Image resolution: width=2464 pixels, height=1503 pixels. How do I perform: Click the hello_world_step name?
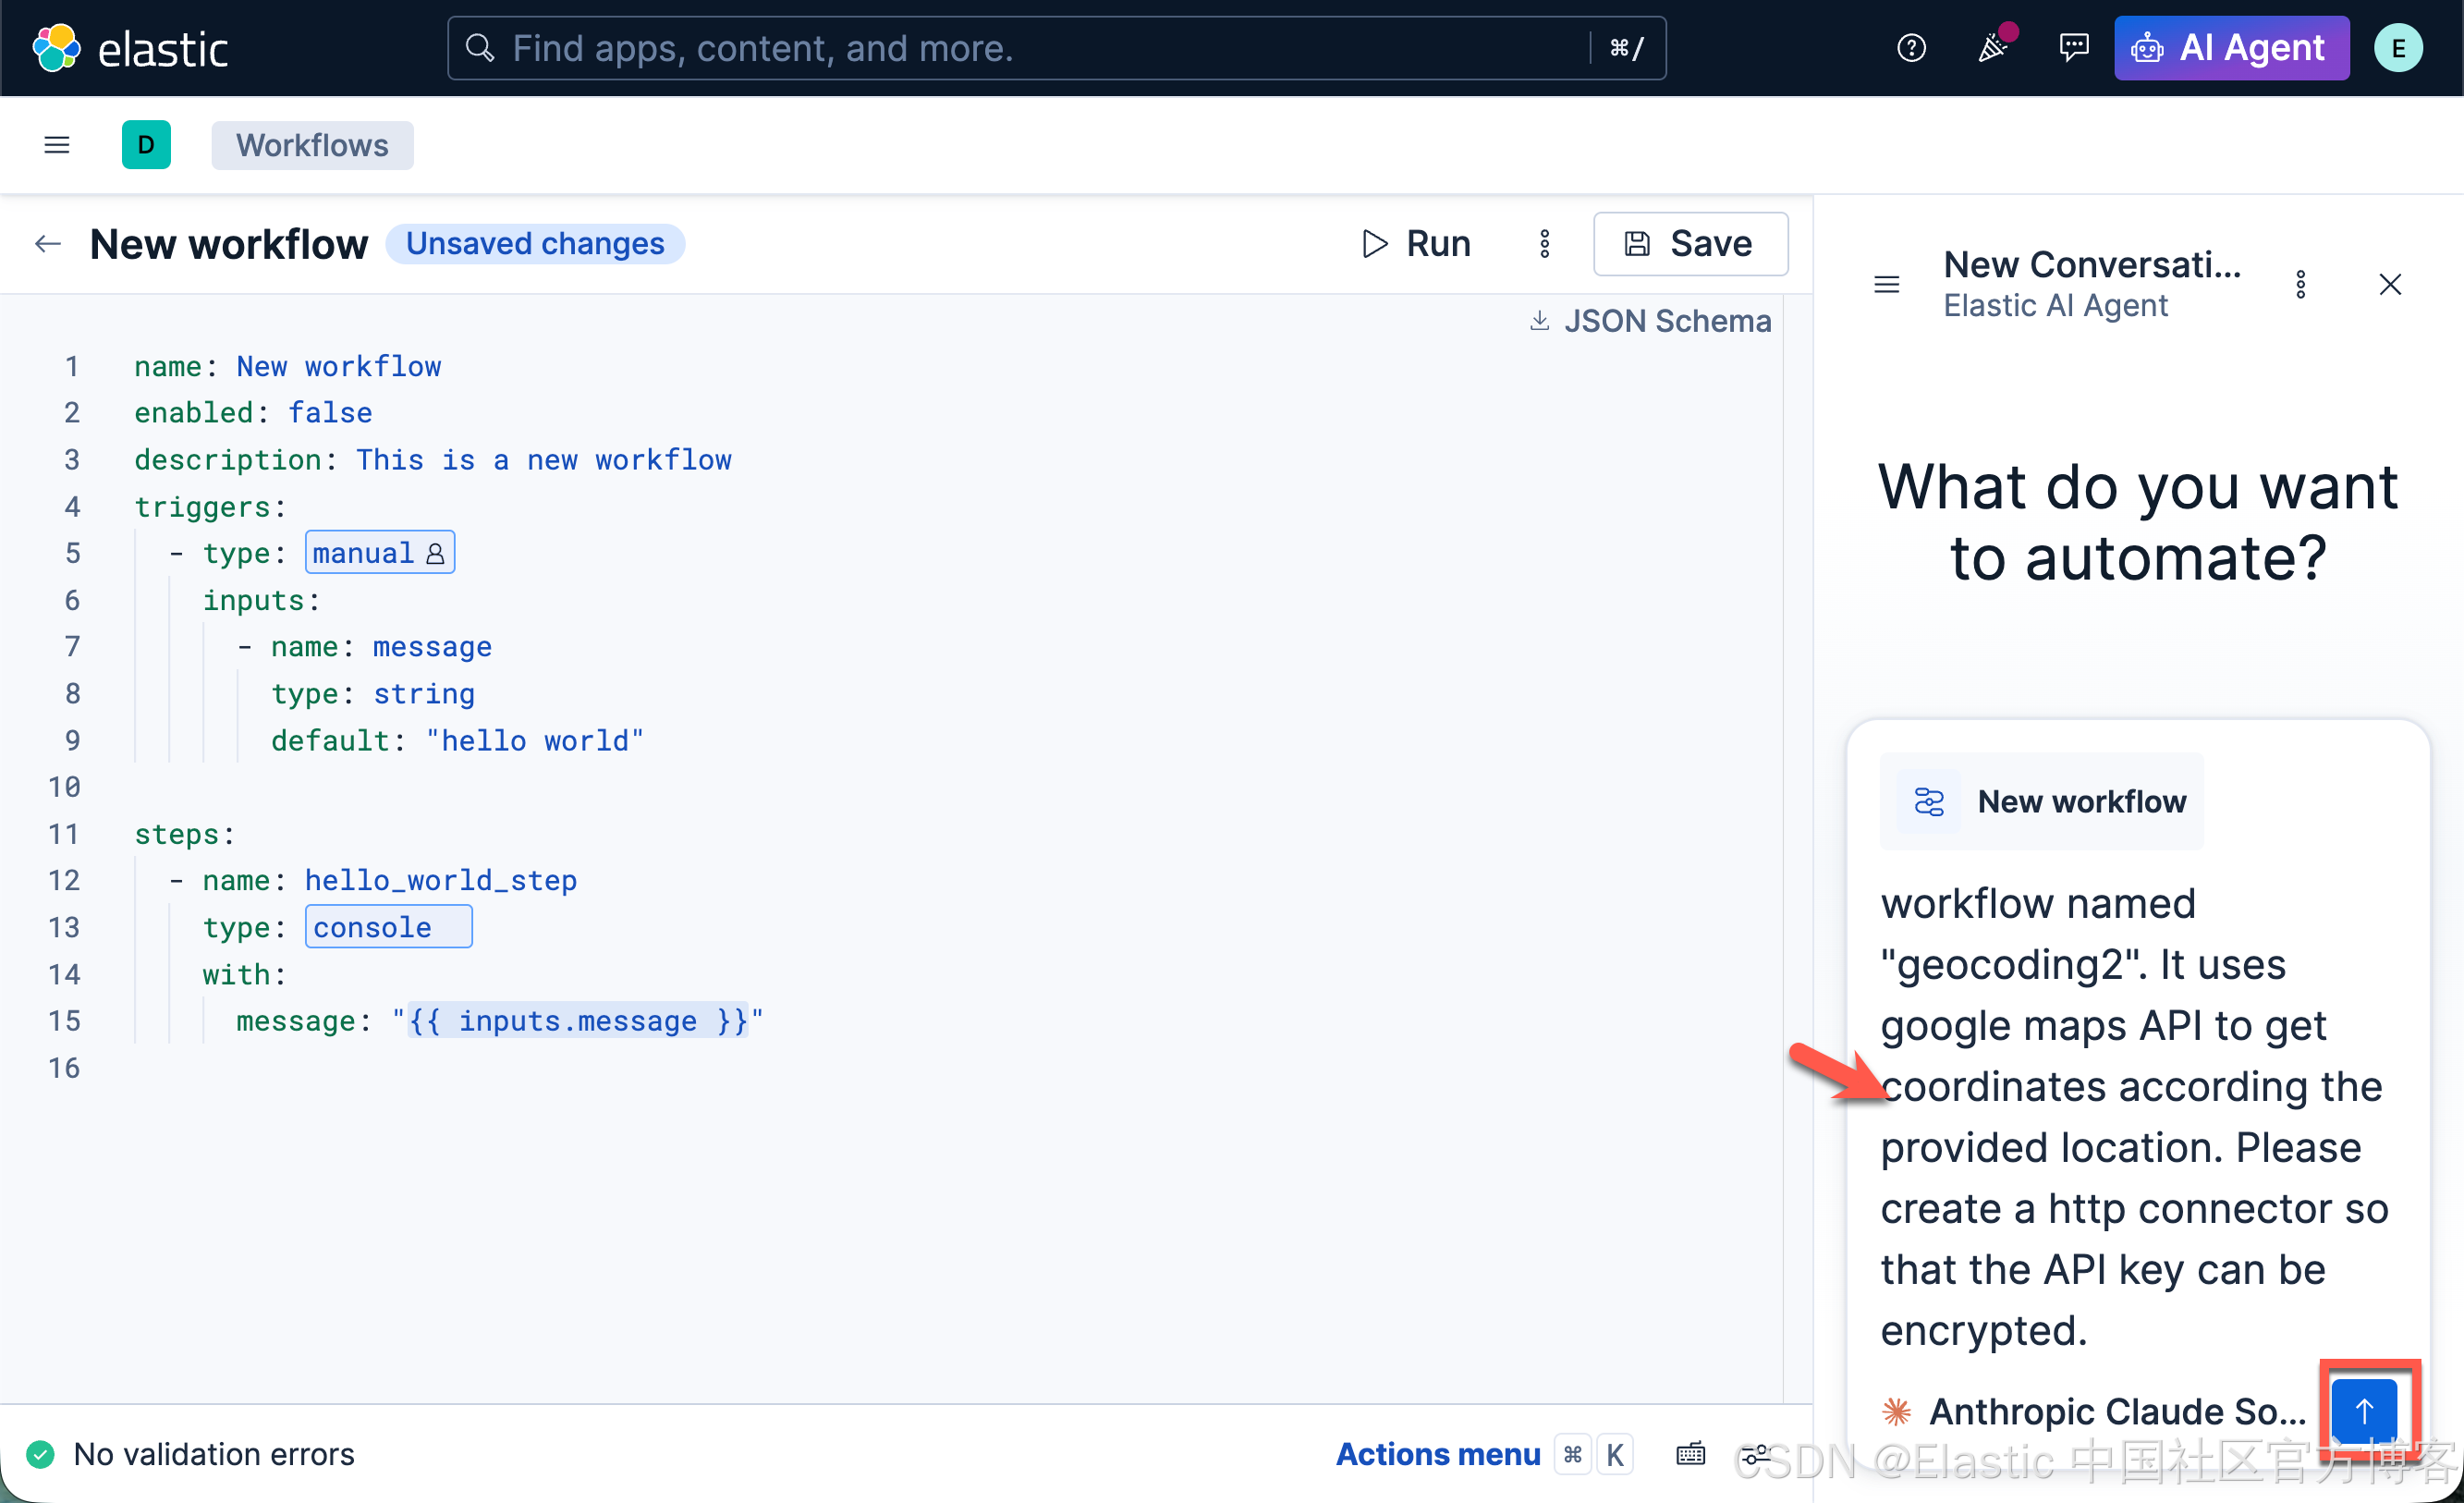click(441, 880)
